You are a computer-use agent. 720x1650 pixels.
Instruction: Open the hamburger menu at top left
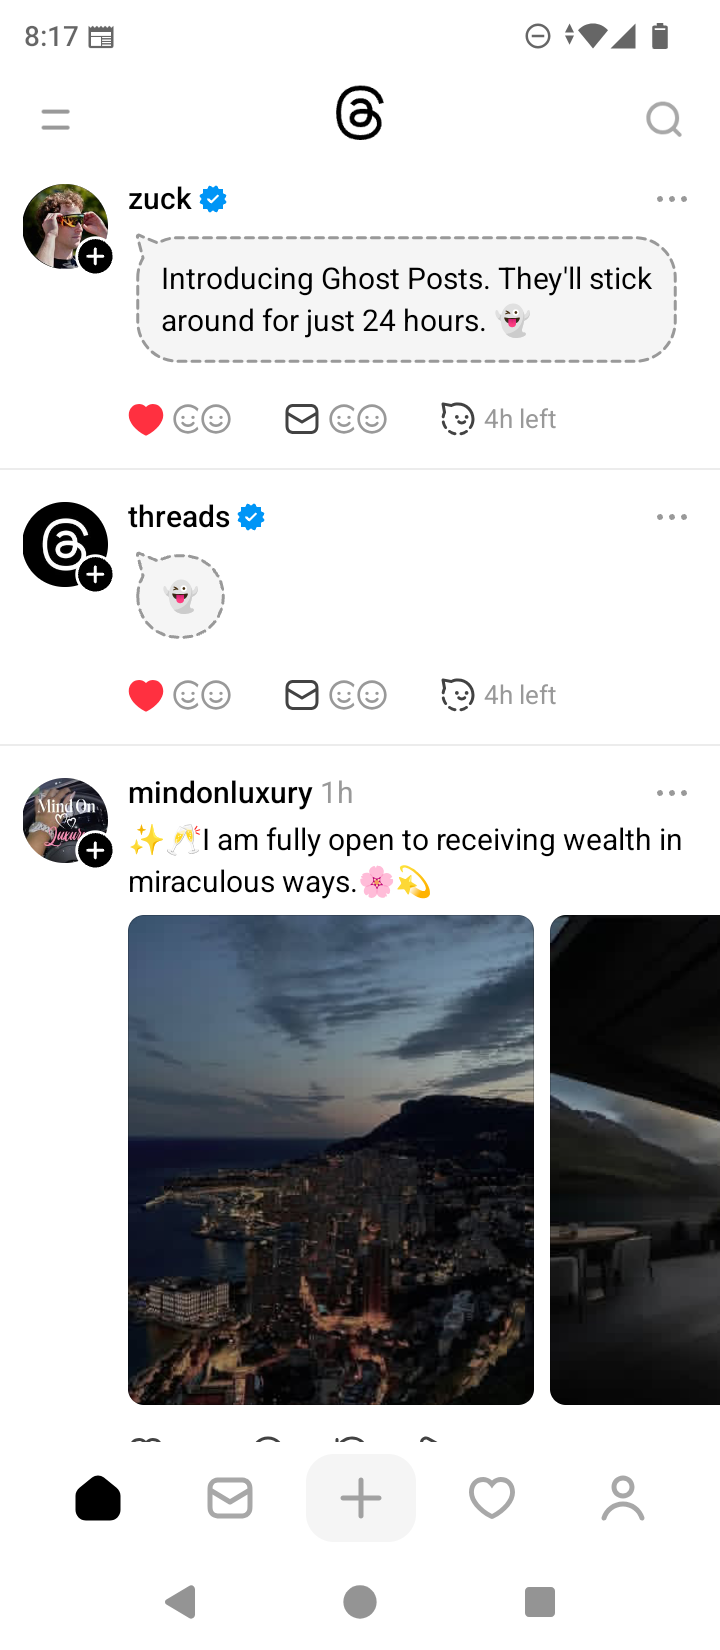56,120
